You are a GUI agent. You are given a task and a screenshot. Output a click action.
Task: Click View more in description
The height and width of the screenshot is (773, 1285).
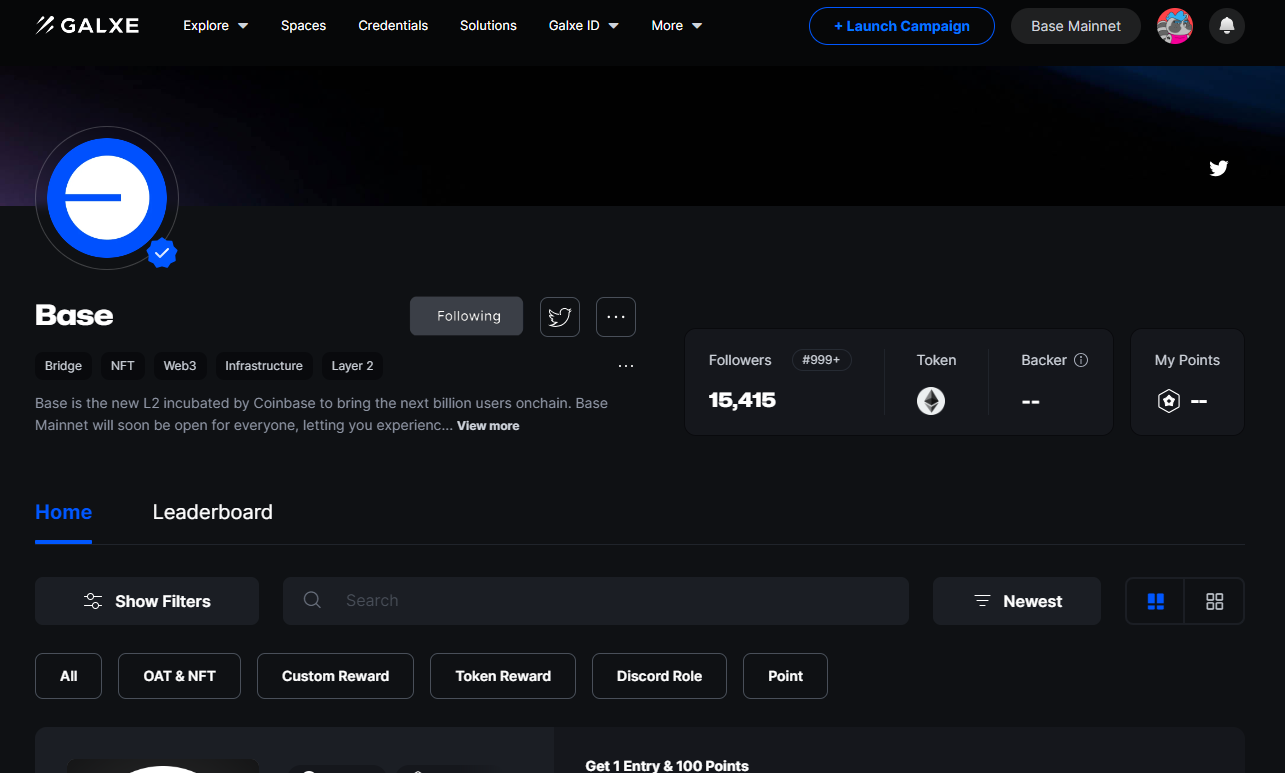tap(488, 426)
